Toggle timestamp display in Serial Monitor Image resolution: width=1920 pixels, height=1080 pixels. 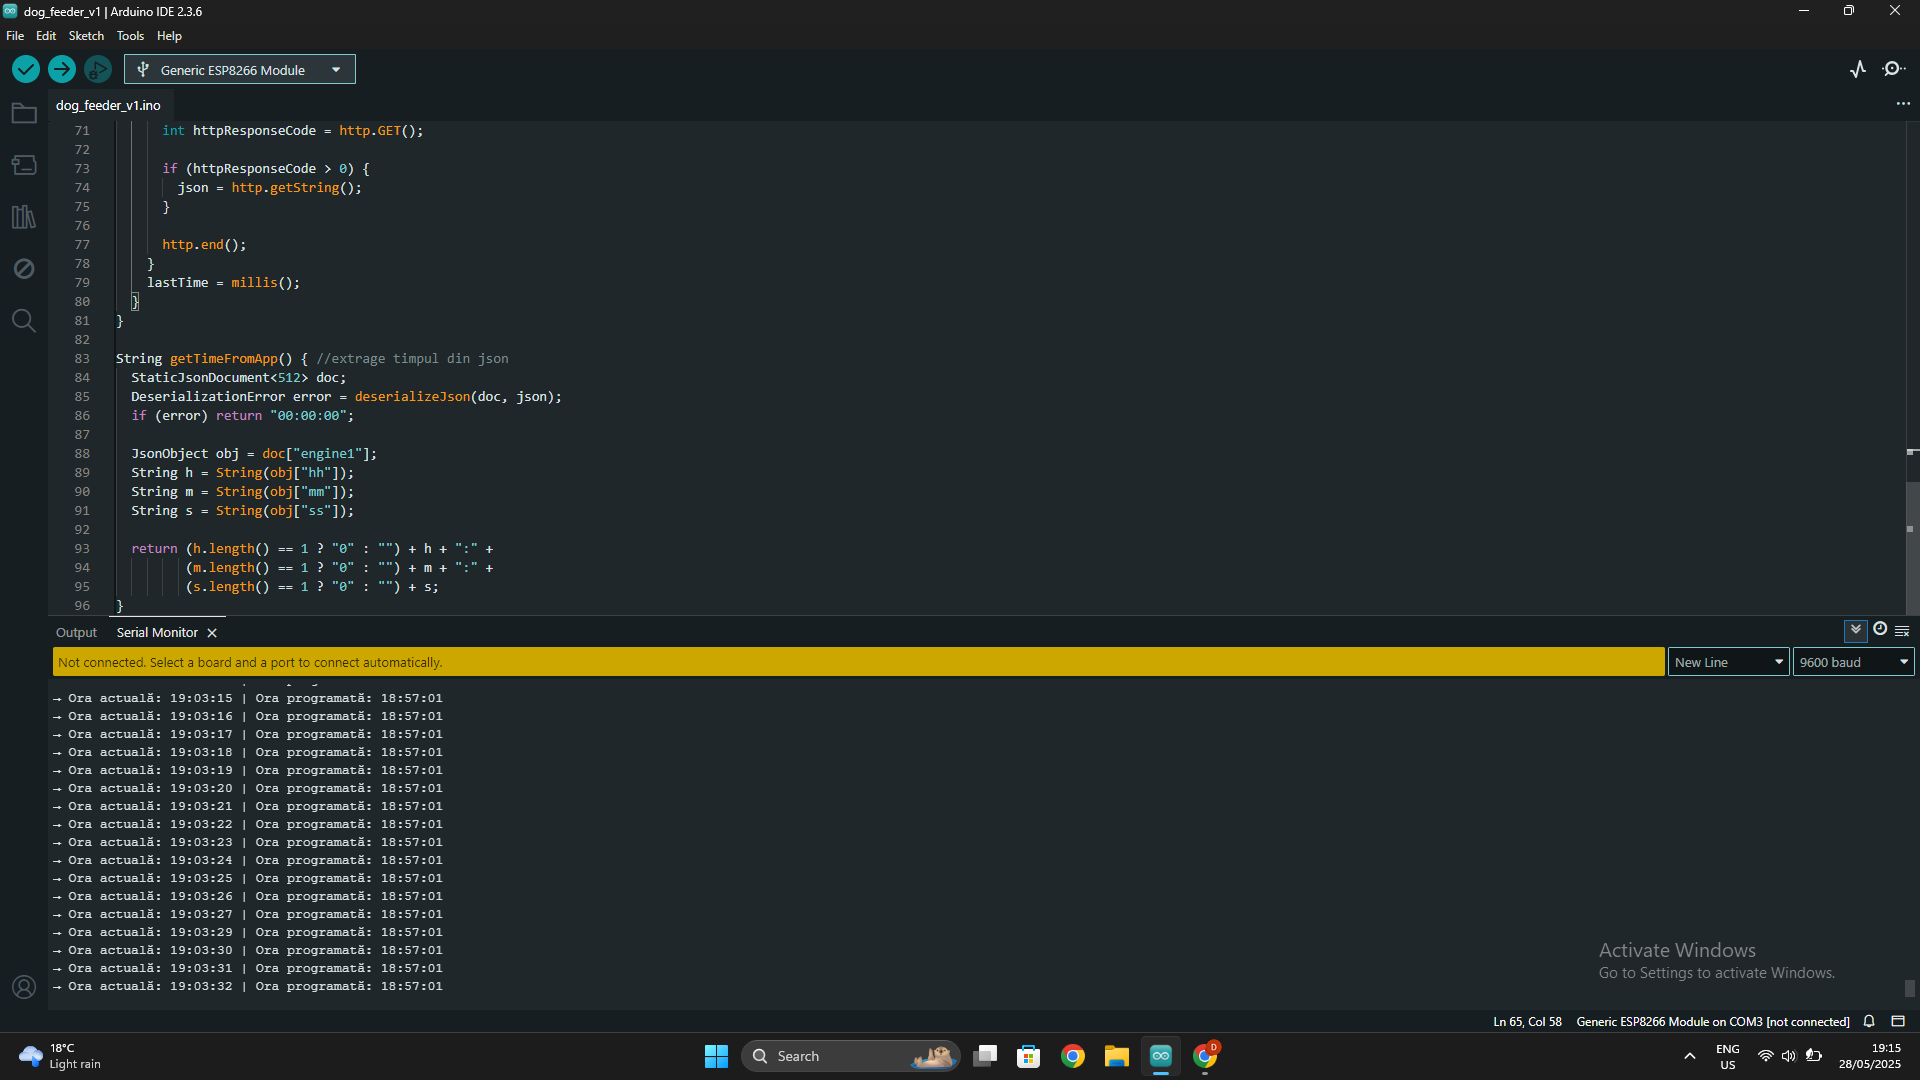tap(1880, 630)
